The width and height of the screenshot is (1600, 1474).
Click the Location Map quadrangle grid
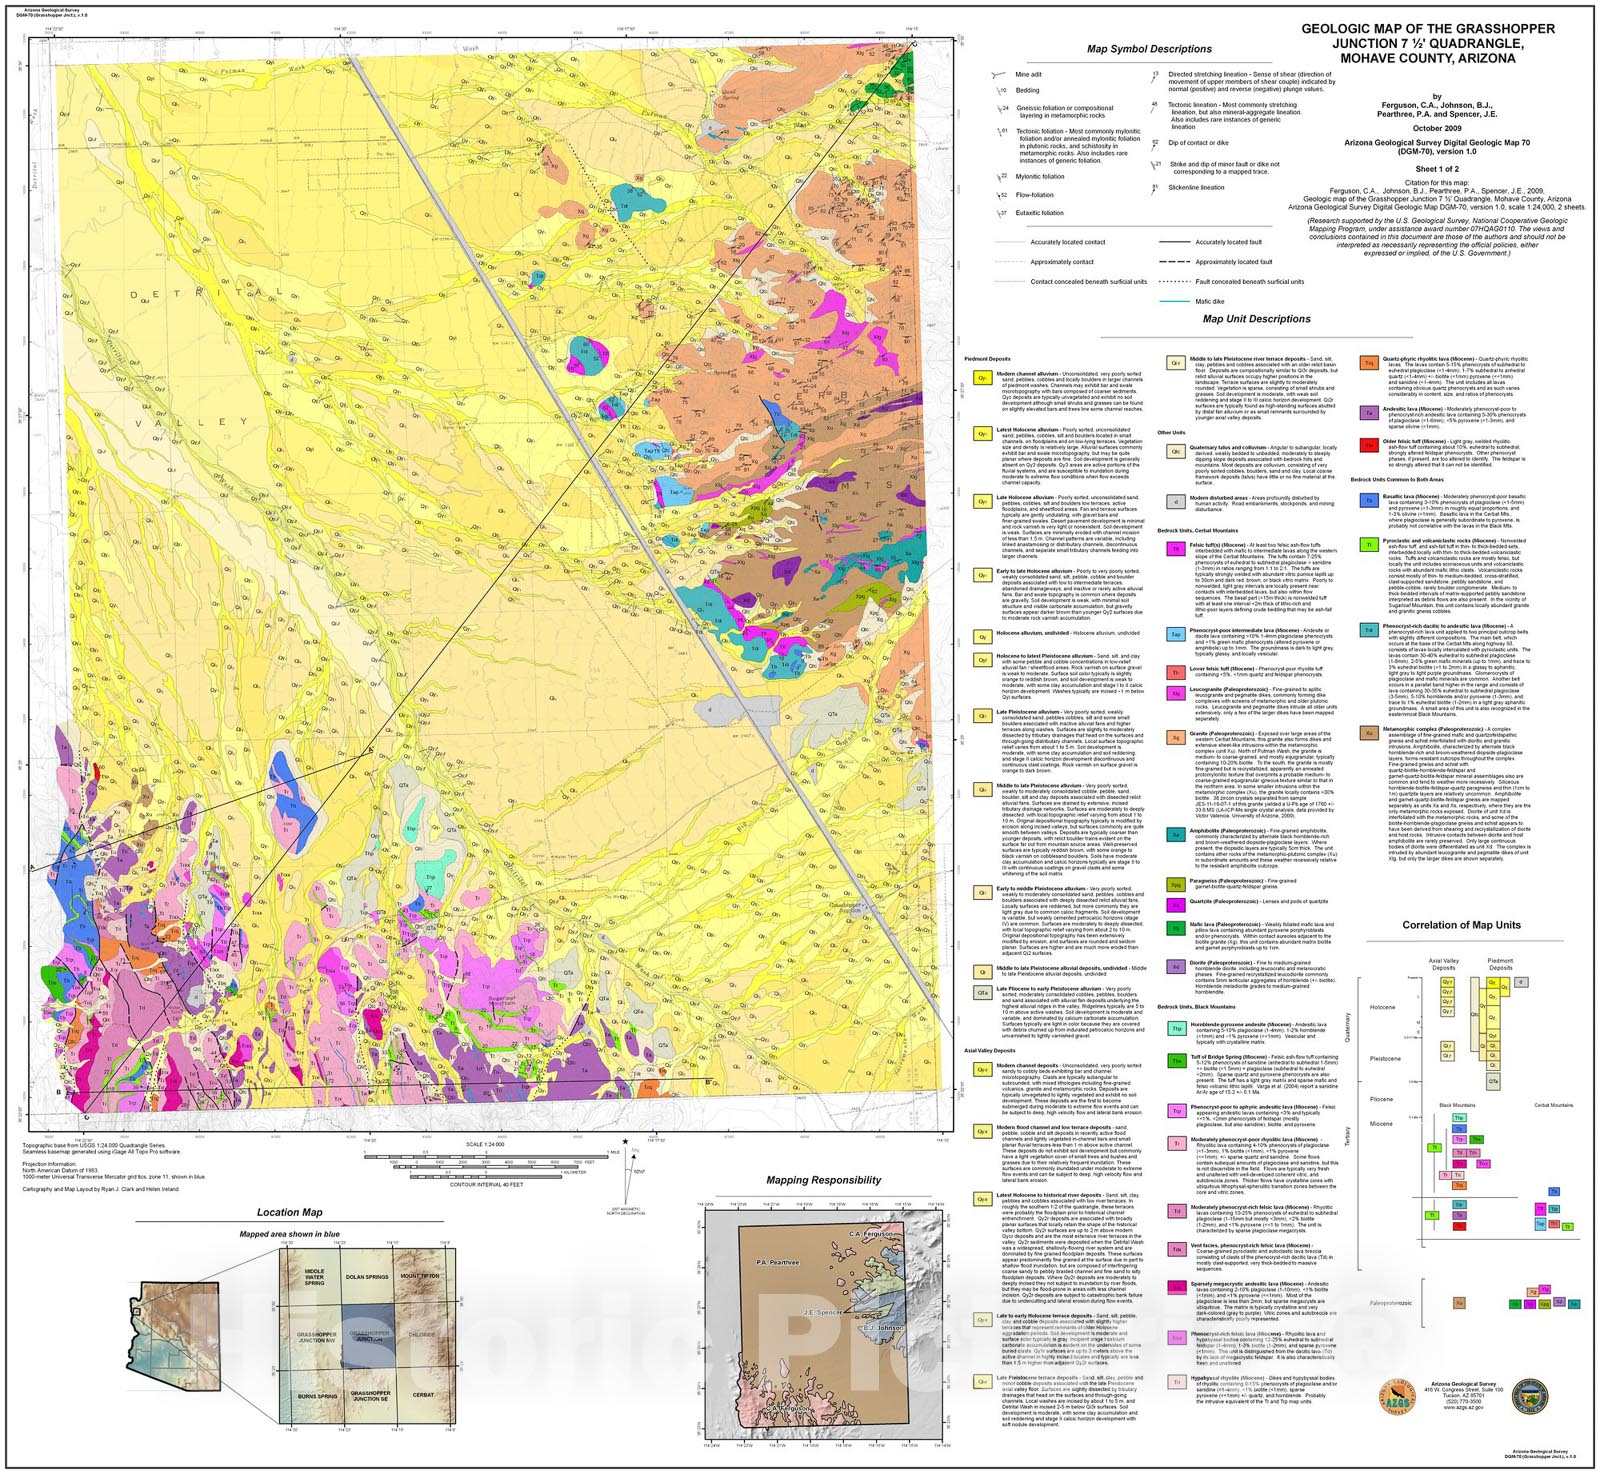point(366,1337)
